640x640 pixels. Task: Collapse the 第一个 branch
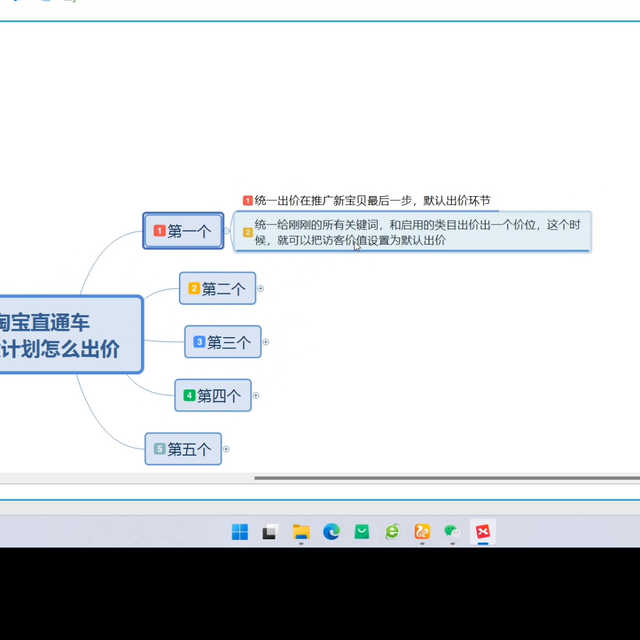point(227,231)
